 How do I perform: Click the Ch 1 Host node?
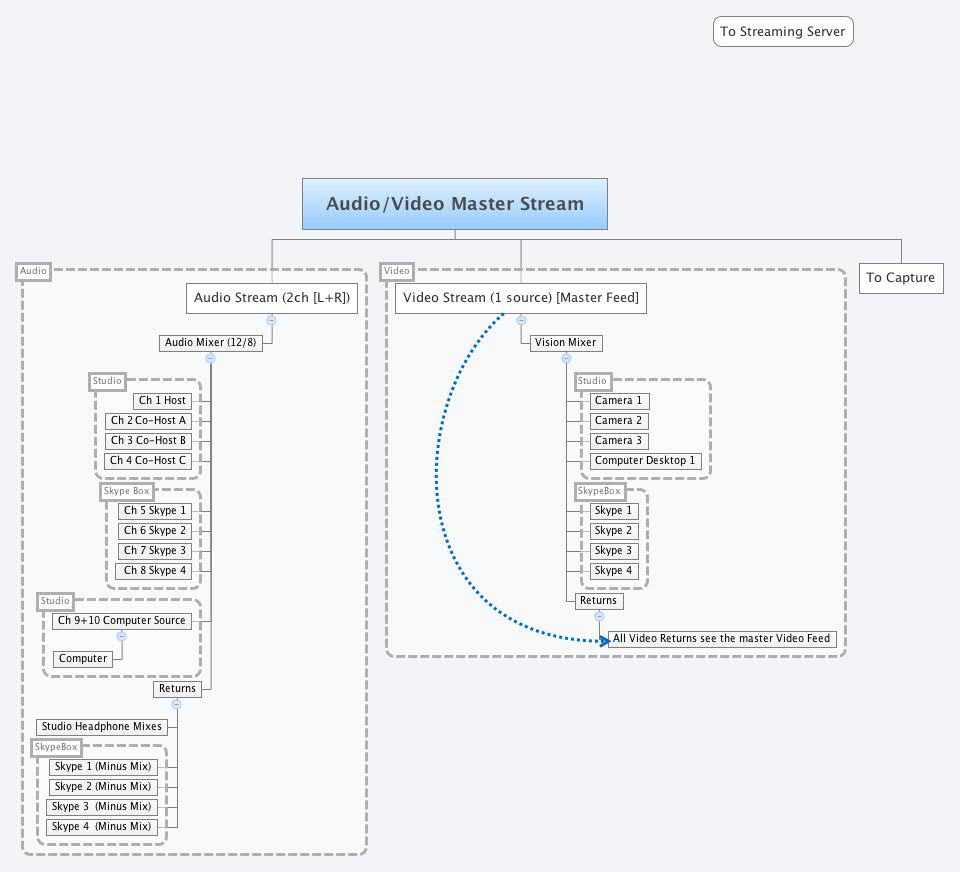(x=162, y=400)
